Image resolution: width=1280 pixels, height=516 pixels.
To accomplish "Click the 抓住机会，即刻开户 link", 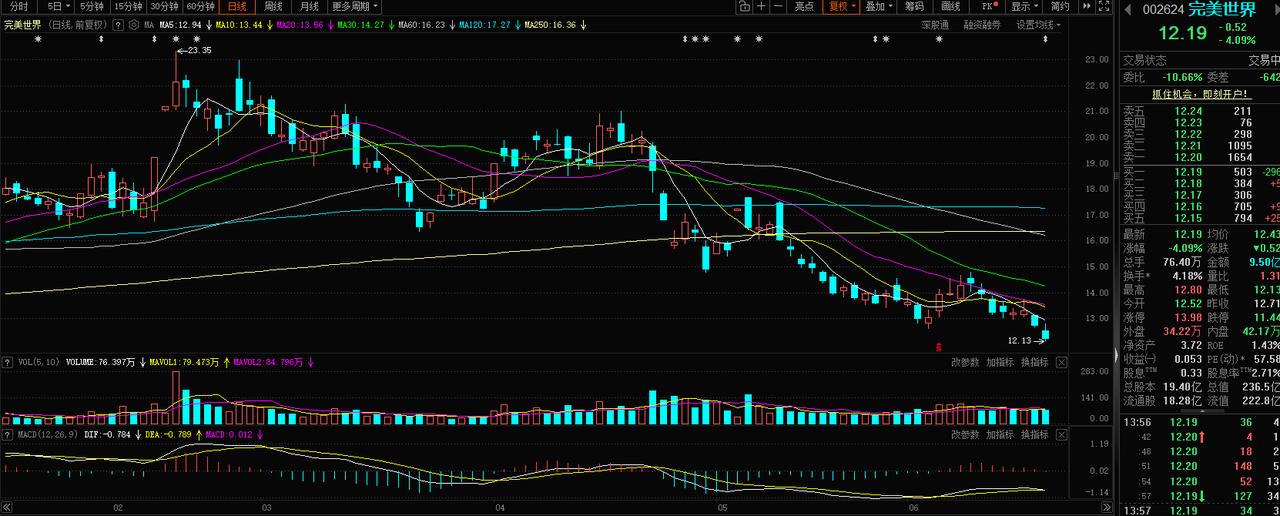I will tap(1201, 94).
